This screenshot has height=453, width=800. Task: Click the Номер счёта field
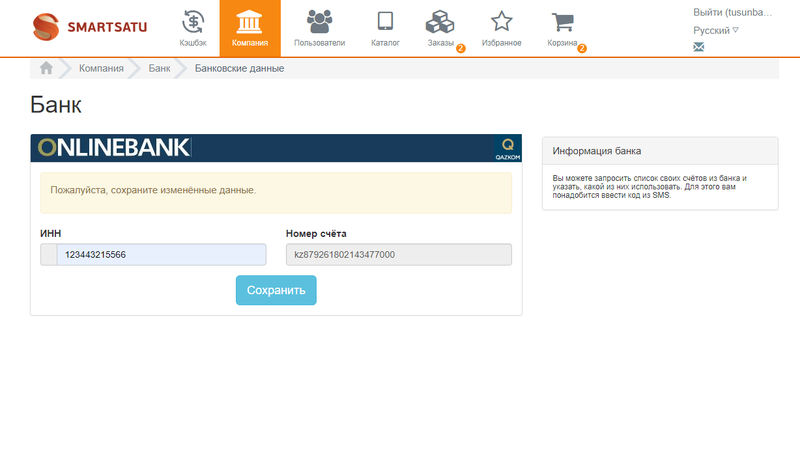(398, 255)
